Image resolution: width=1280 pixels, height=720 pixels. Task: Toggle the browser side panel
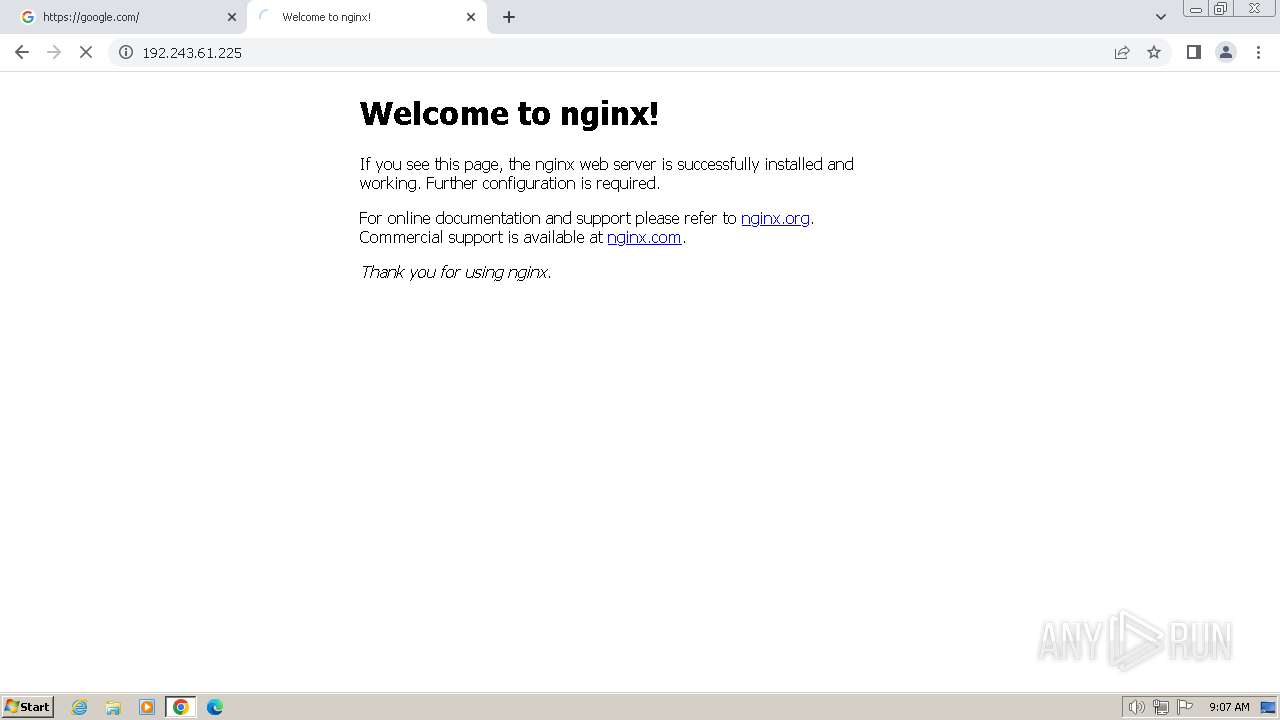point(1193,52)
